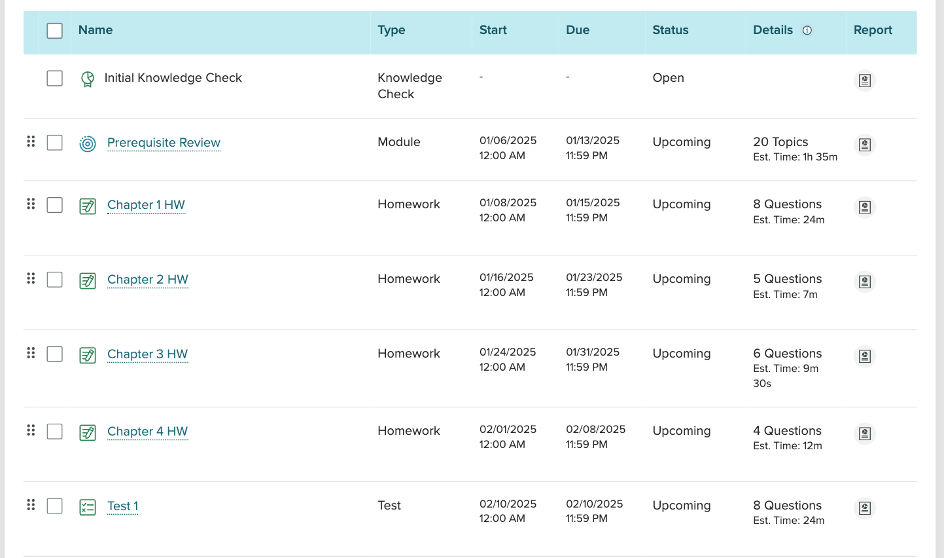Image resolution: width=944 pixels, height=558 pixels.
Task: Click the drag handle beside Chapter 2 HW
Action: tap(31, 278)
